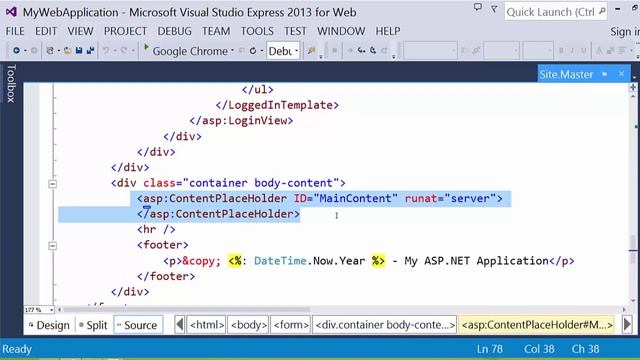Click the New Project toolbar icon

(50, 51)
